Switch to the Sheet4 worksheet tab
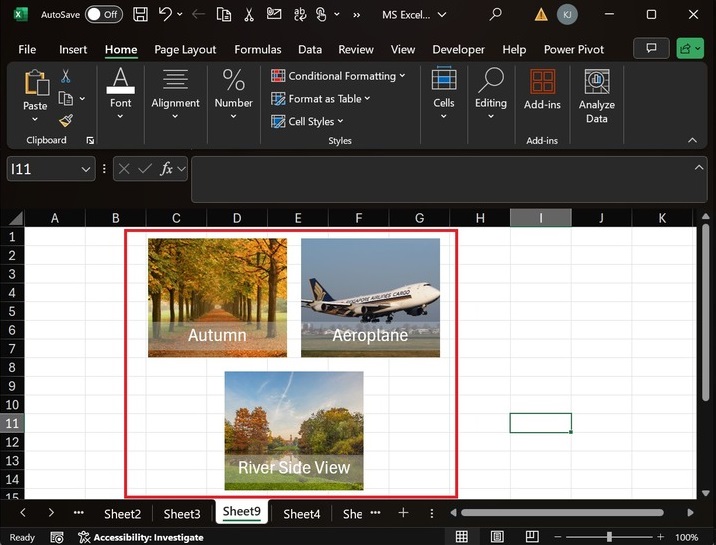The width and height of the screenshot is (716, 545). pyautogui.click(x=301, y=513)
